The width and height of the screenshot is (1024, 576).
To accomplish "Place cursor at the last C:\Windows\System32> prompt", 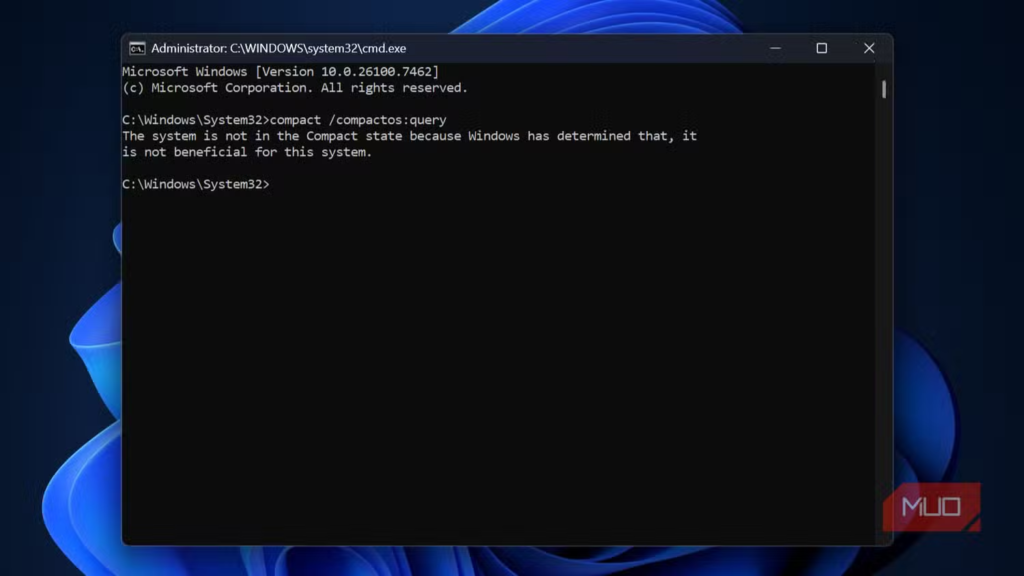I will coord(274,184).
